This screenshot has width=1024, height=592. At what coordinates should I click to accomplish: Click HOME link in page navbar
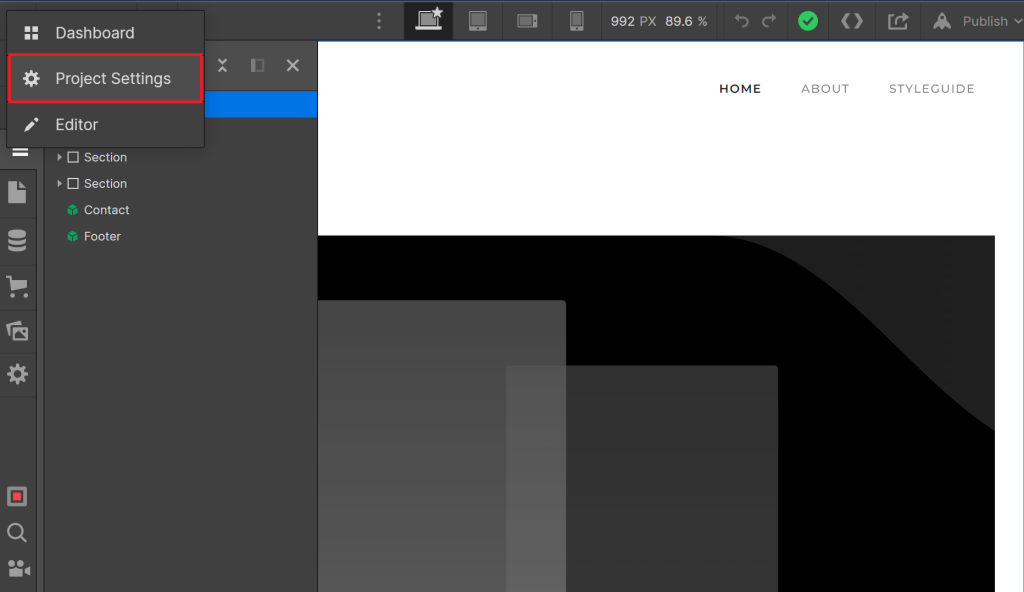pyautogui.click(x=740, y=89)
